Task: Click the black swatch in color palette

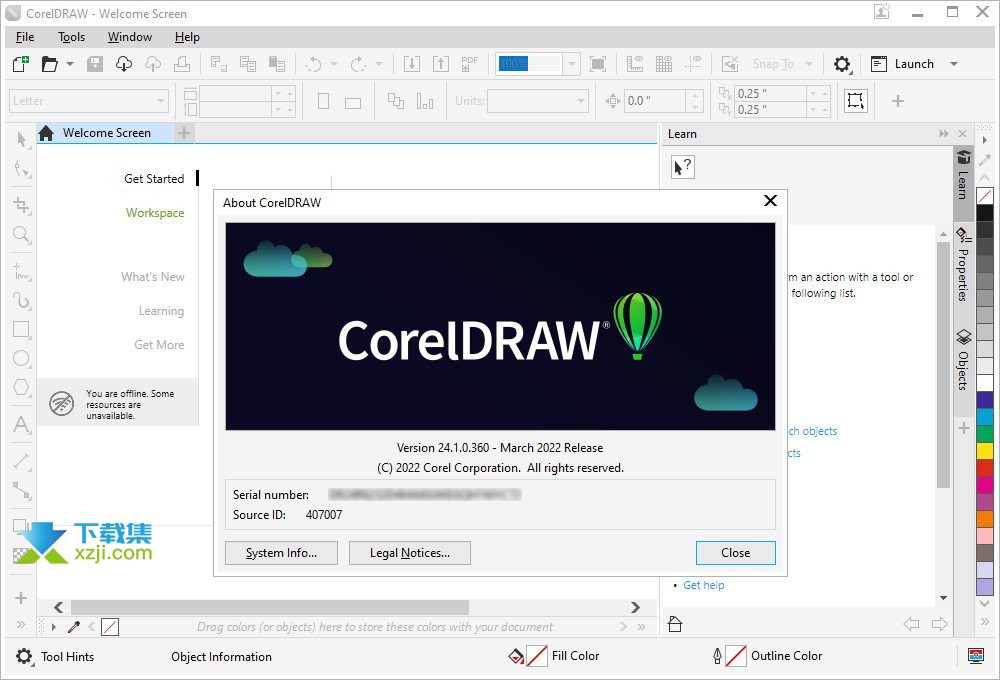Action: point(985,212)
